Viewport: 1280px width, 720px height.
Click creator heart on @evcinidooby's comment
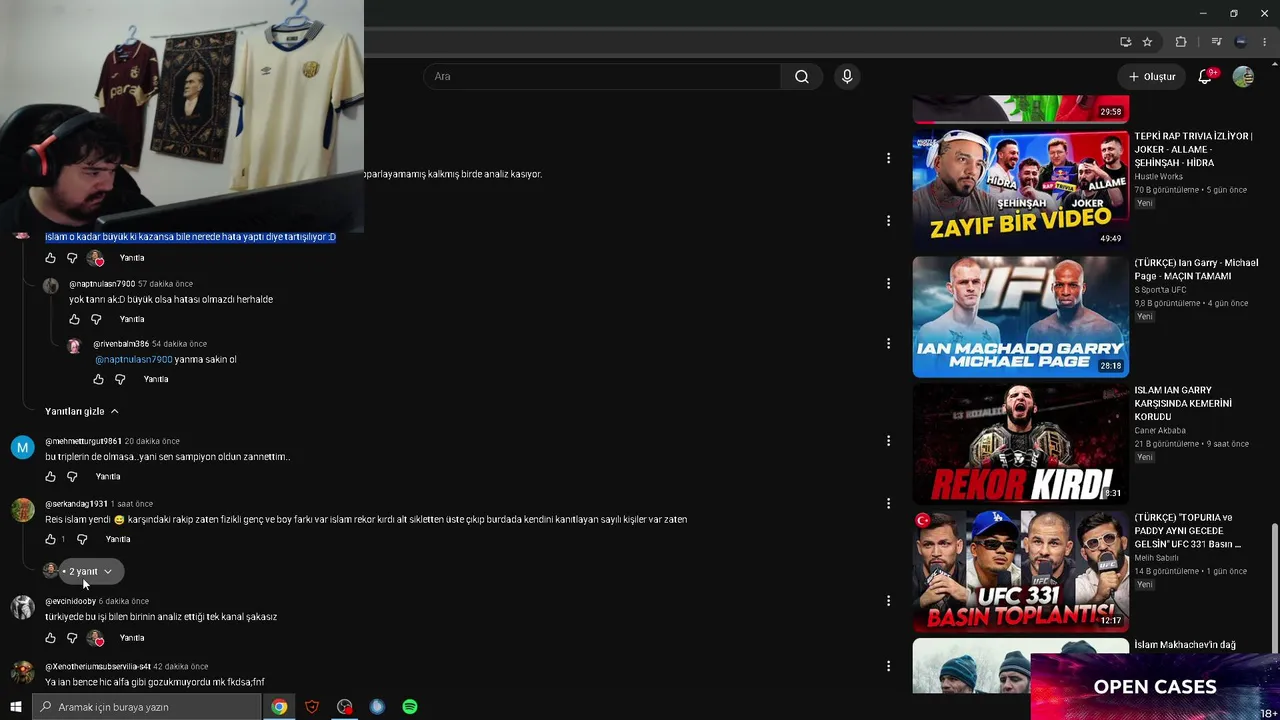point(95,638)
